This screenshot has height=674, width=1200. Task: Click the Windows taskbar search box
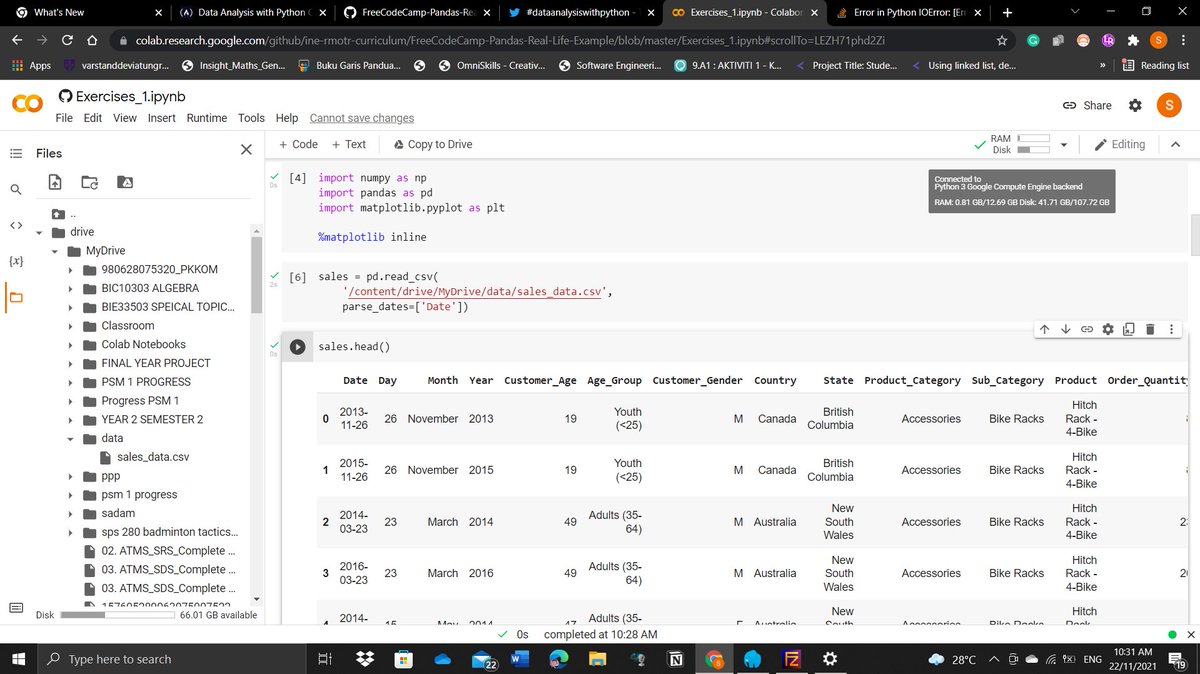[x=170, y=659]
